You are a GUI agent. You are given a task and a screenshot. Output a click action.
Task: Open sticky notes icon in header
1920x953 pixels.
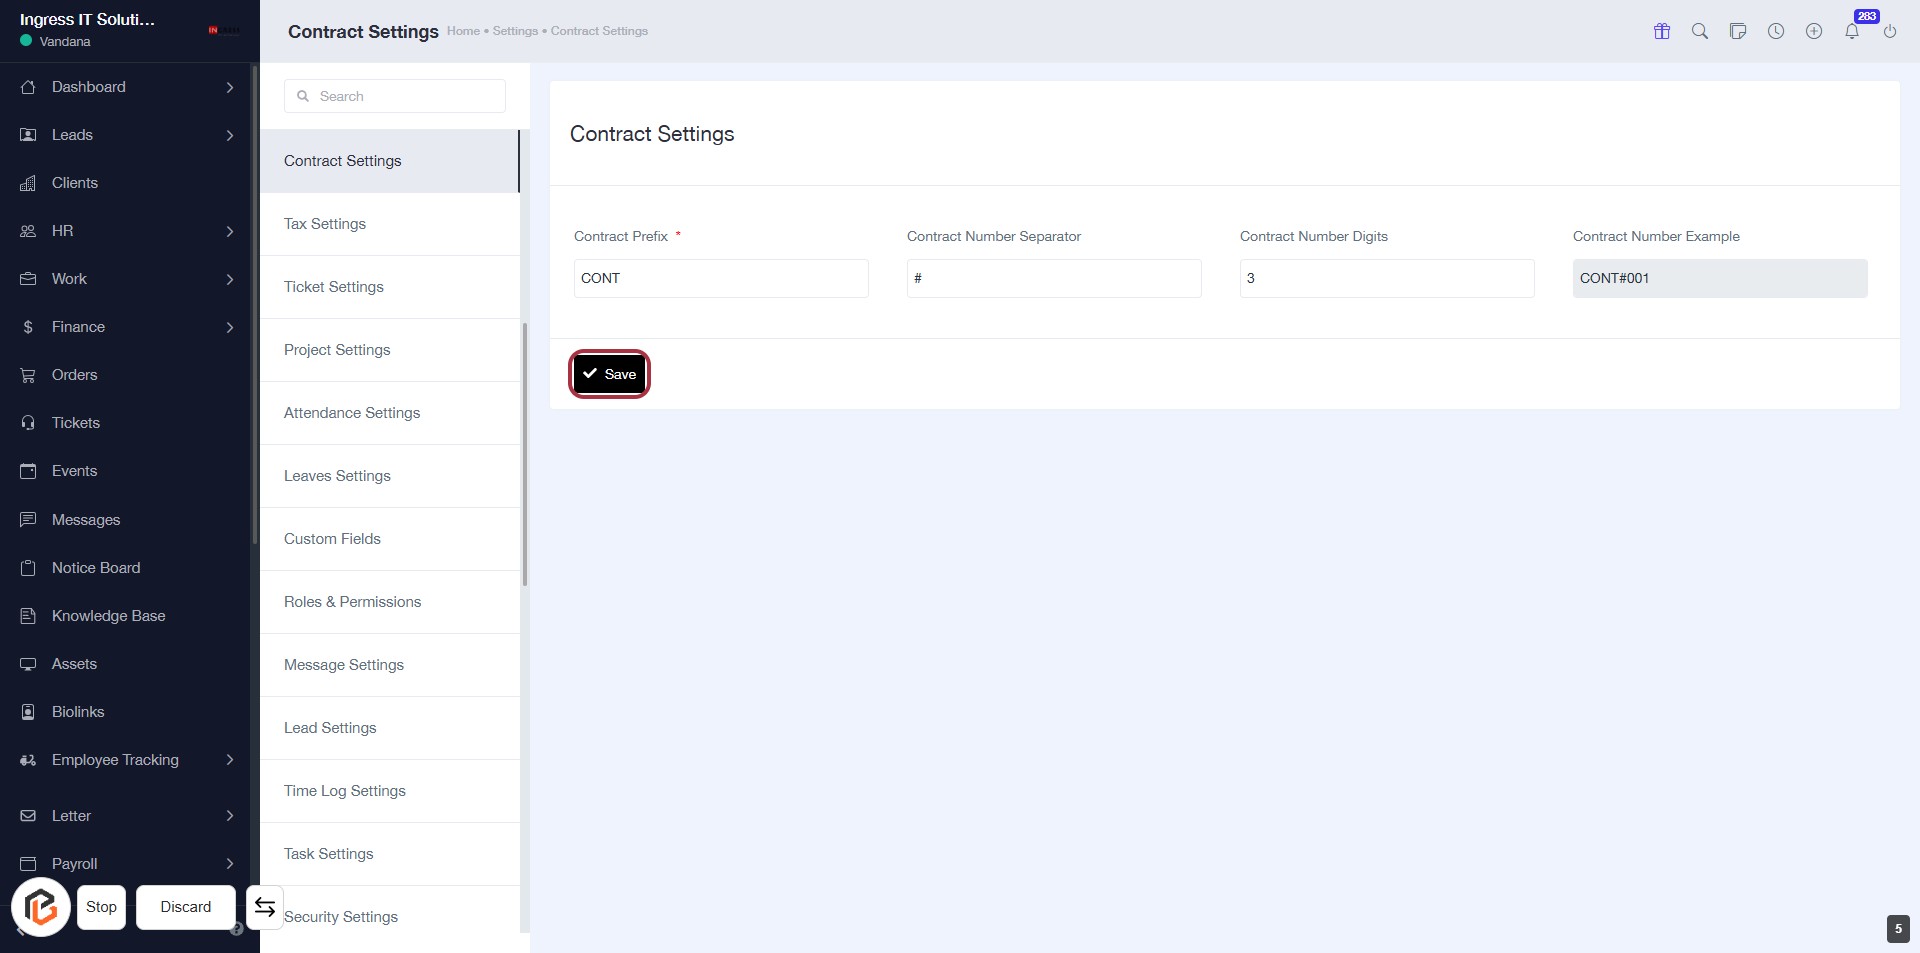point(1738,31)
